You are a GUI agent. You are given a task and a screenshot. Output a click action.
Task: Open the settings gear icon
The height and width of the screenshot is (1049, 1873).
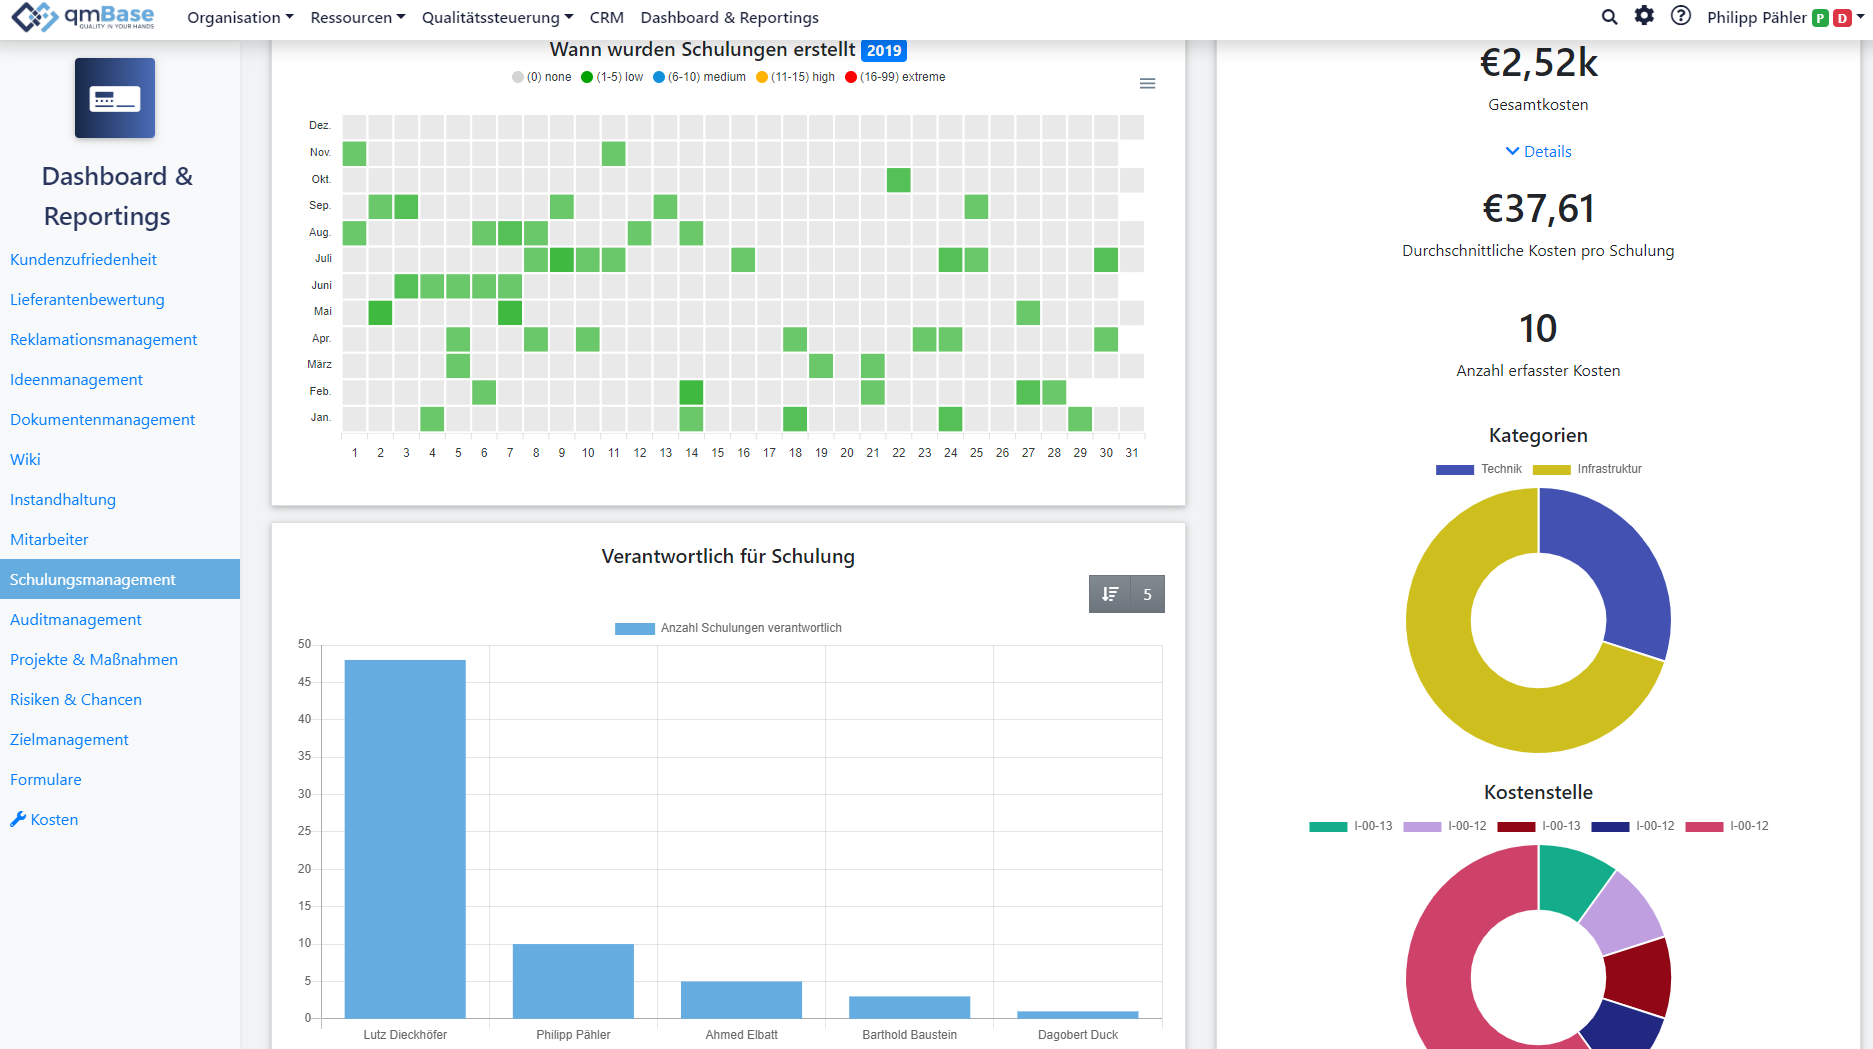pos(1644,16)
